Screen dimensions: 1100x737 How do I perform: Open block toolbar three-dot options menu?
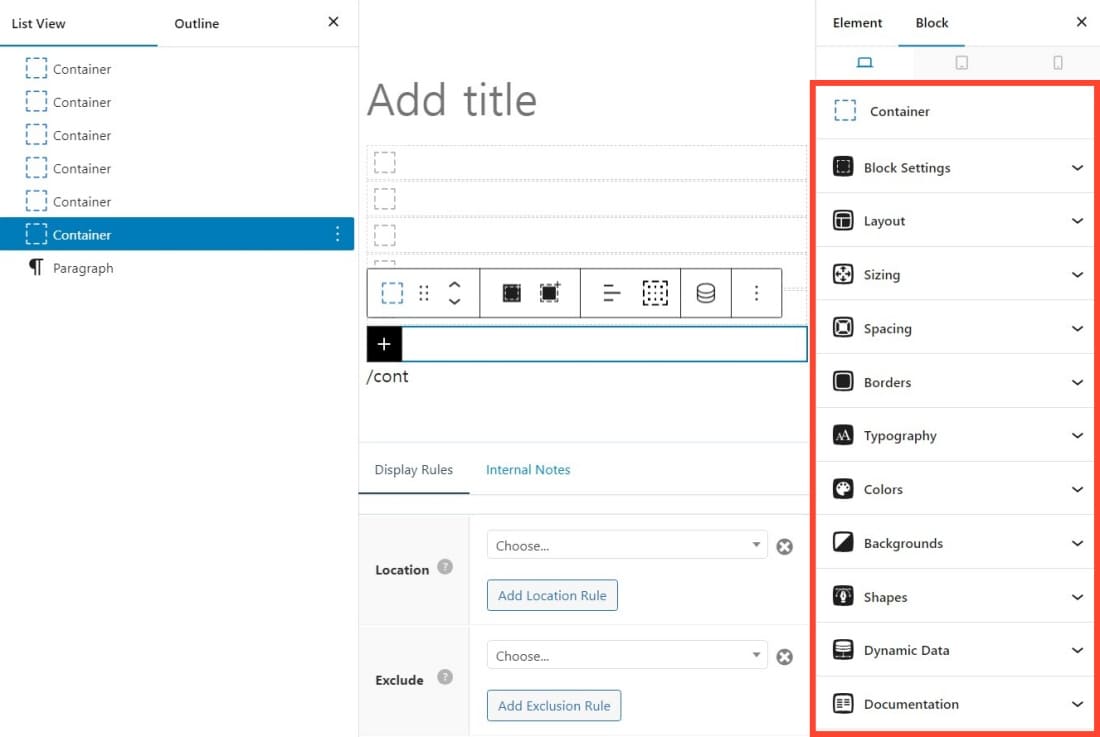pos(756,293)
